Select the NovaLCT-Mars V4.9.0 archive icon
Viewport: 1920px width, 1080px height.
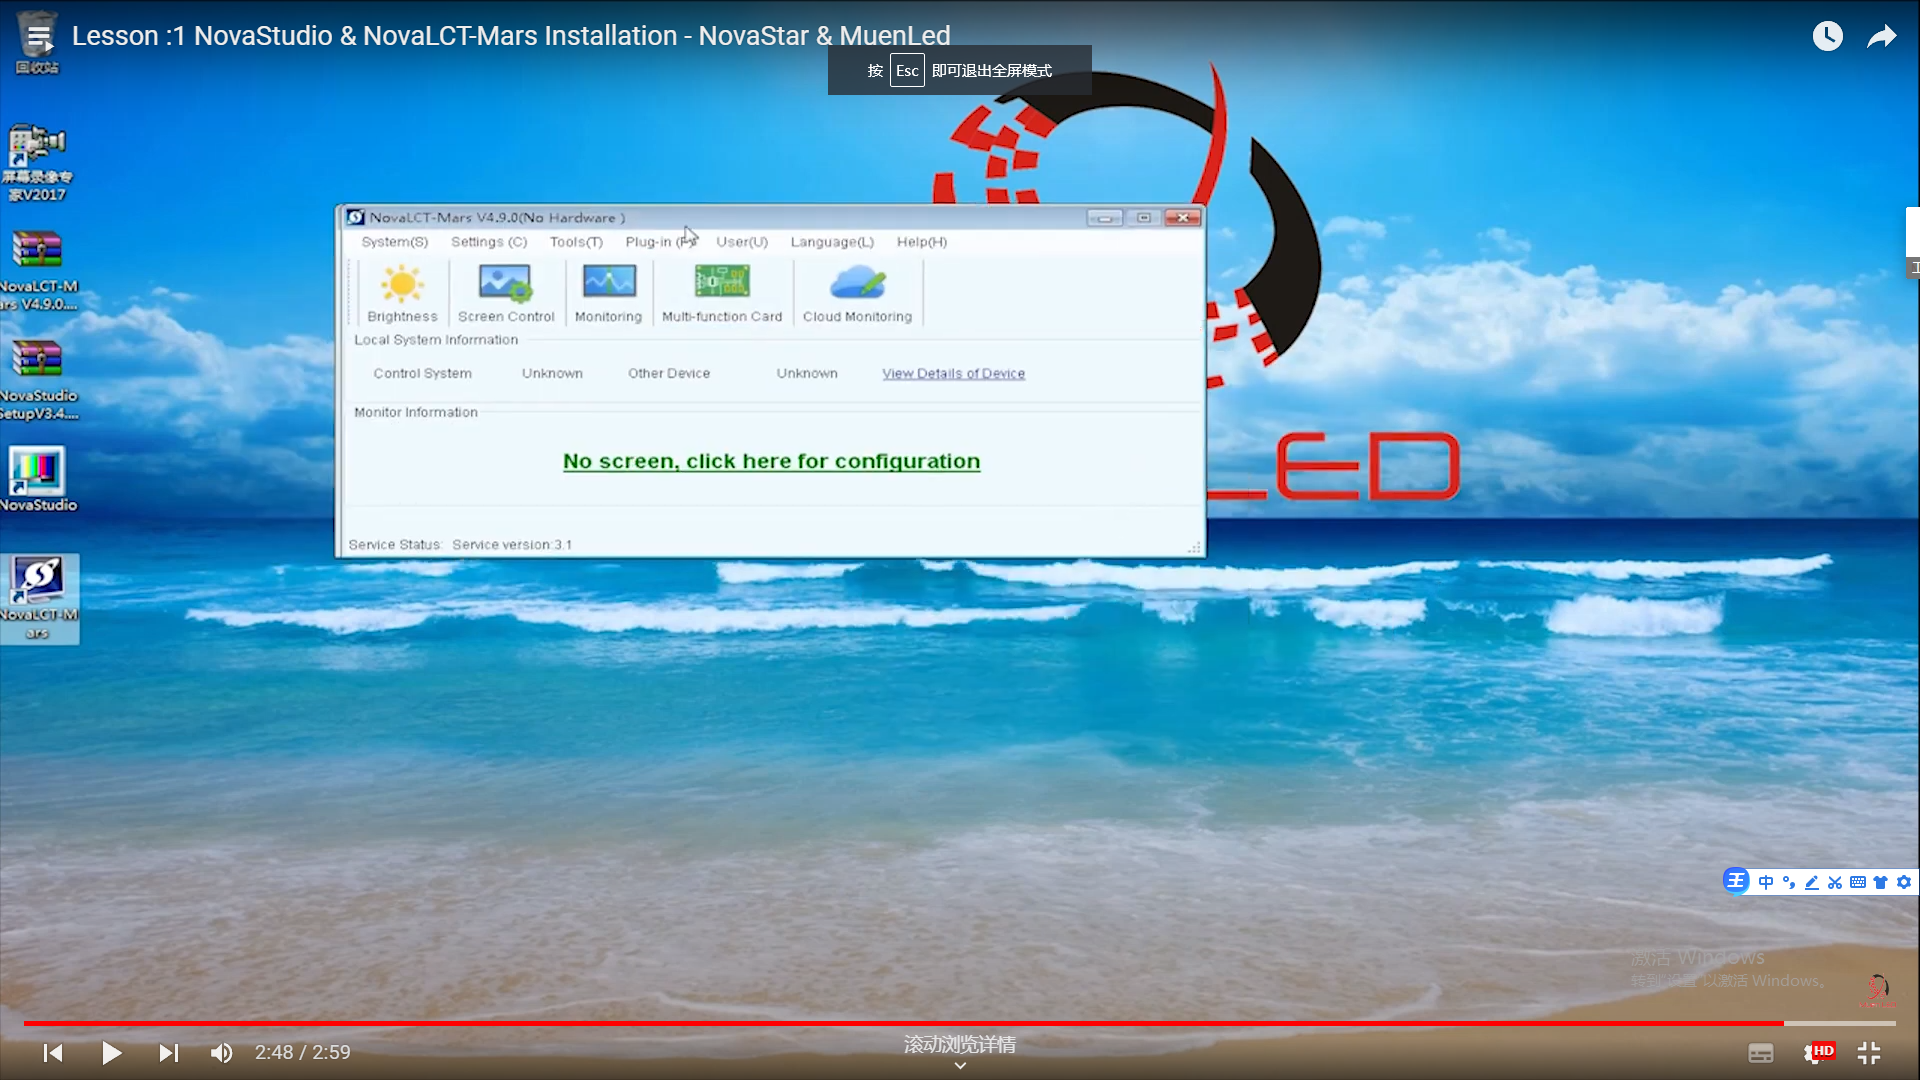(x=37, y=272)
